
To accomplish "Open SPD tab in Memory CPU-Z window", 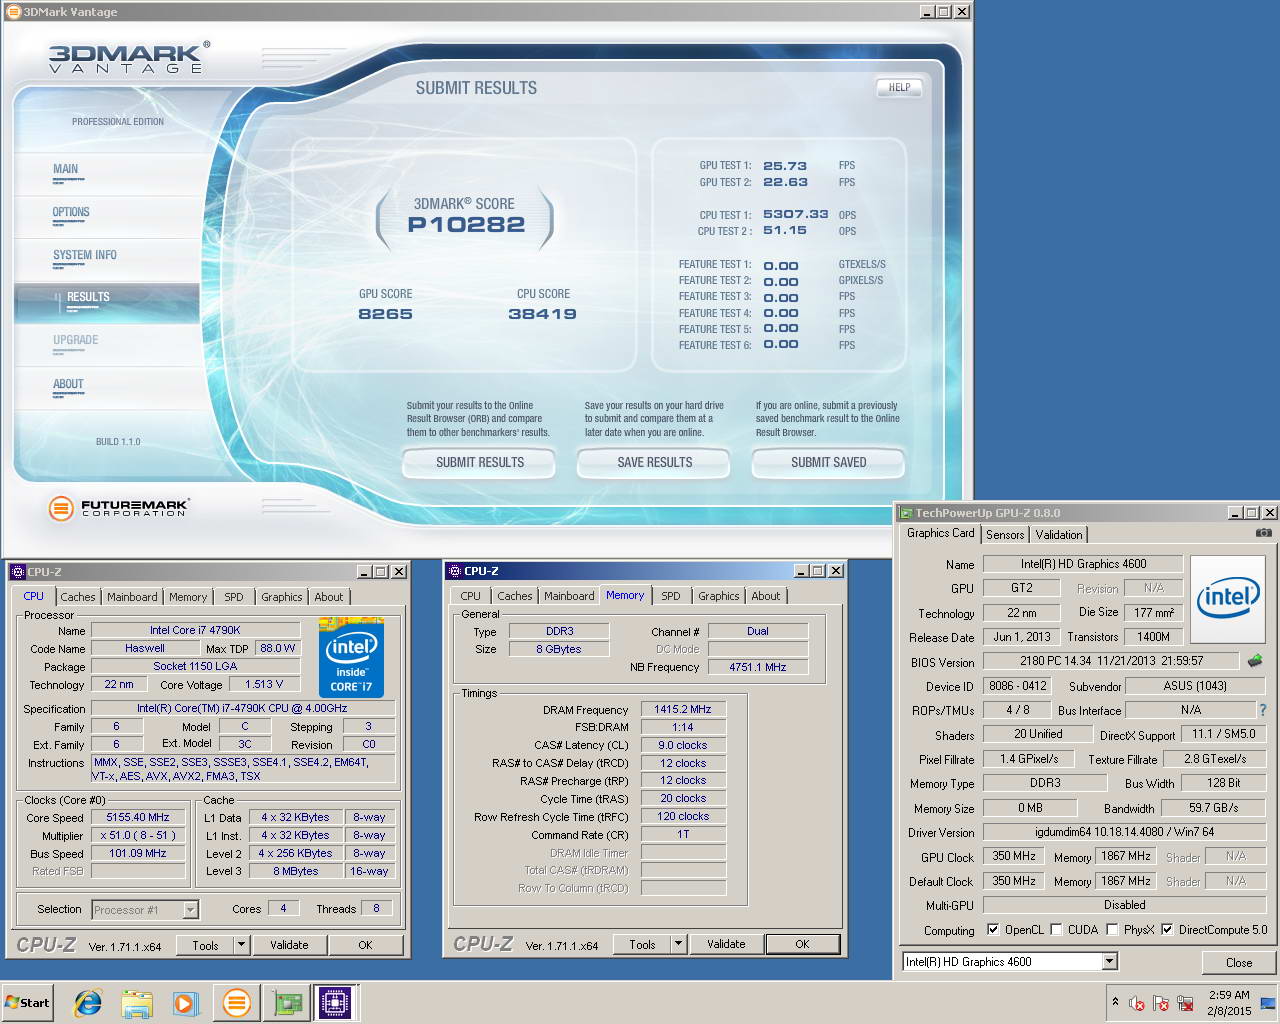I will (671, 596).
